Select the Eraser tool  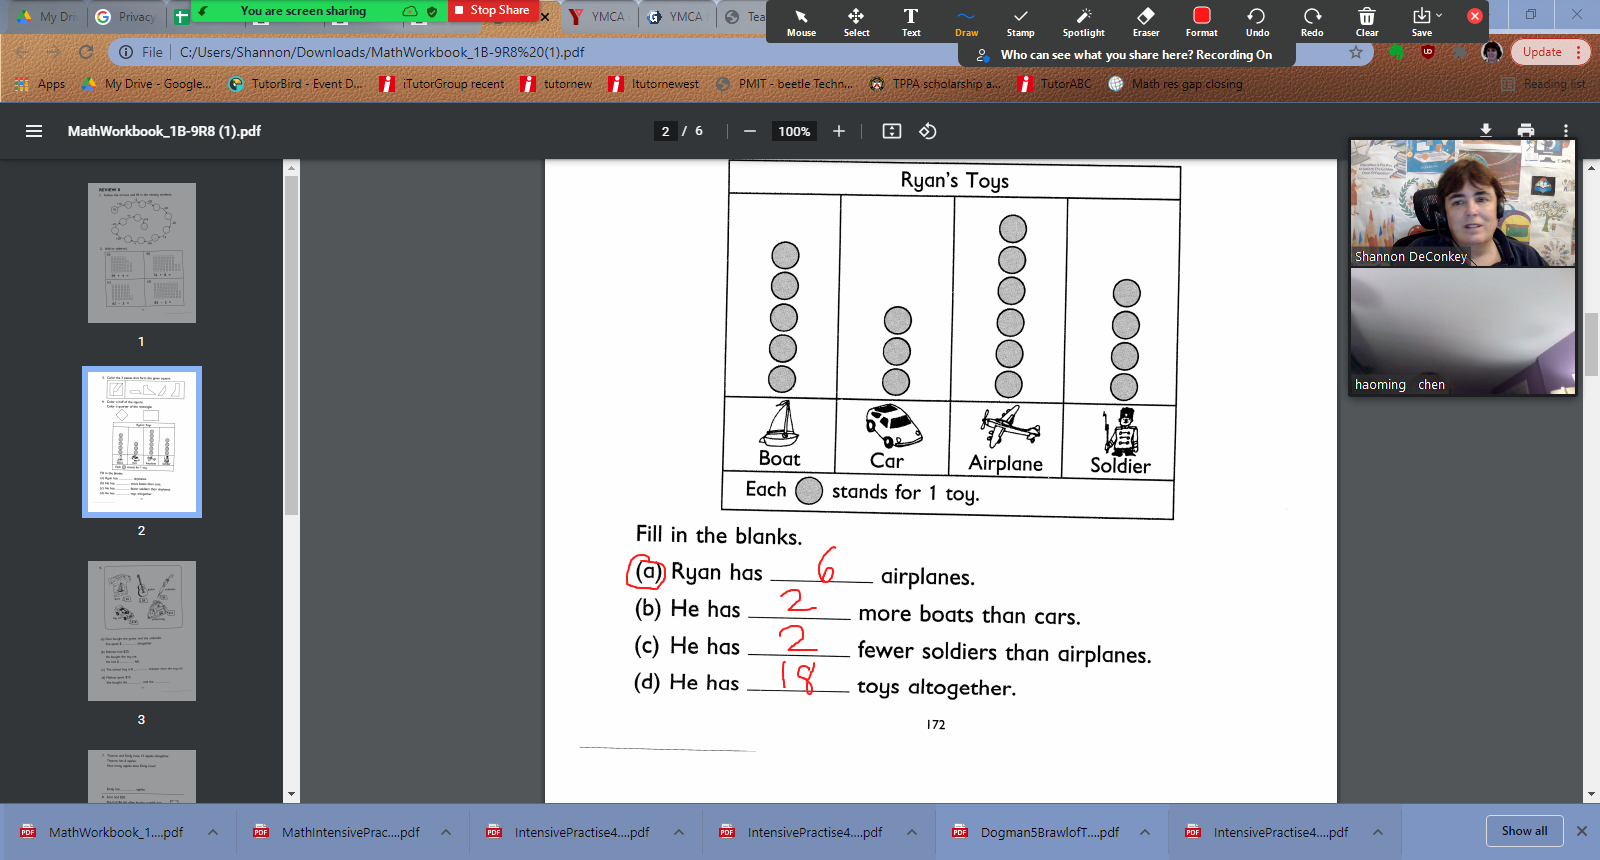point(1146,22)
